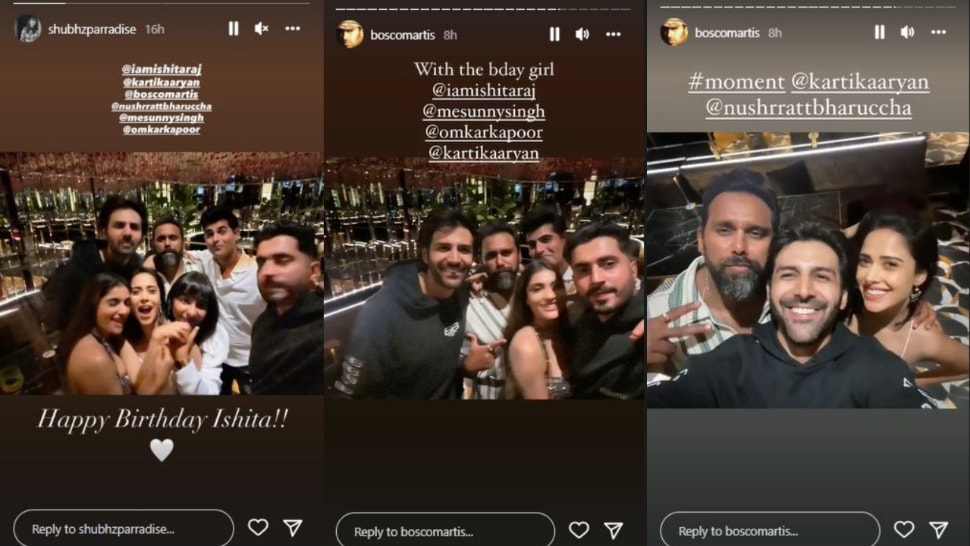This screenshot has height=546, width=970.
Task: Open more options on shubhzparradise story
Action: pos(293,28)
